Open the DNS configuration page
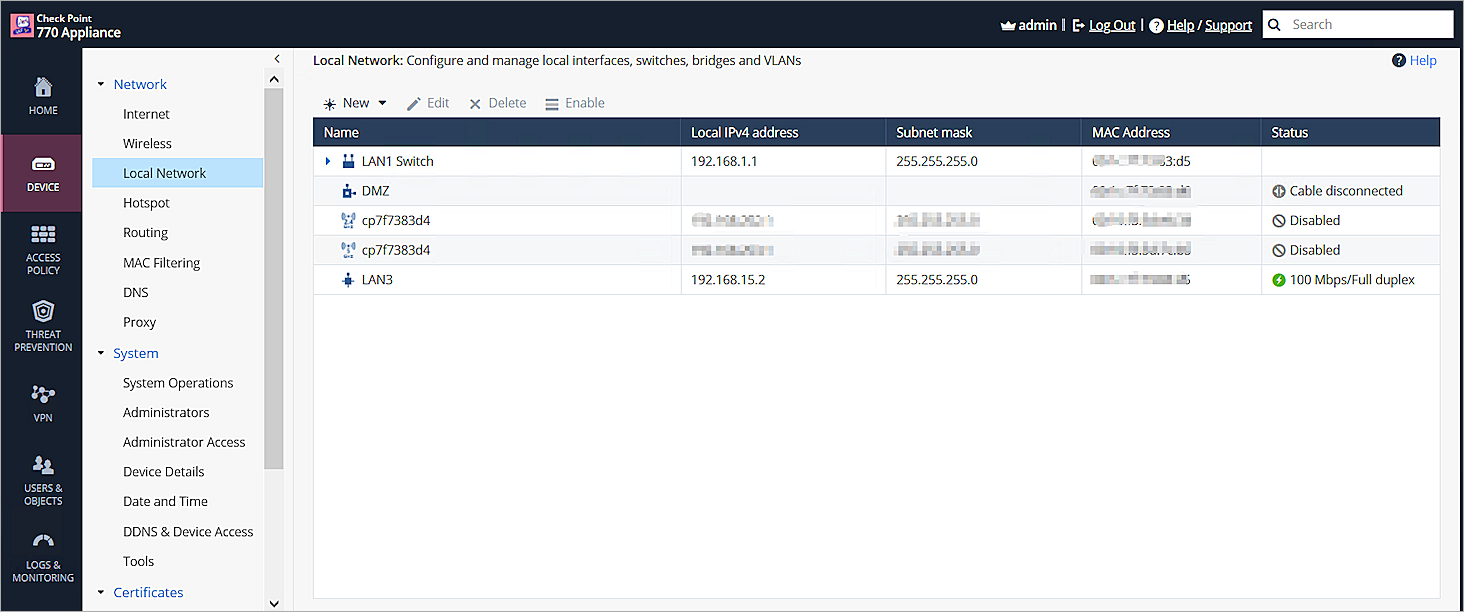This screenshot has width=1464, height=612. 135,292
